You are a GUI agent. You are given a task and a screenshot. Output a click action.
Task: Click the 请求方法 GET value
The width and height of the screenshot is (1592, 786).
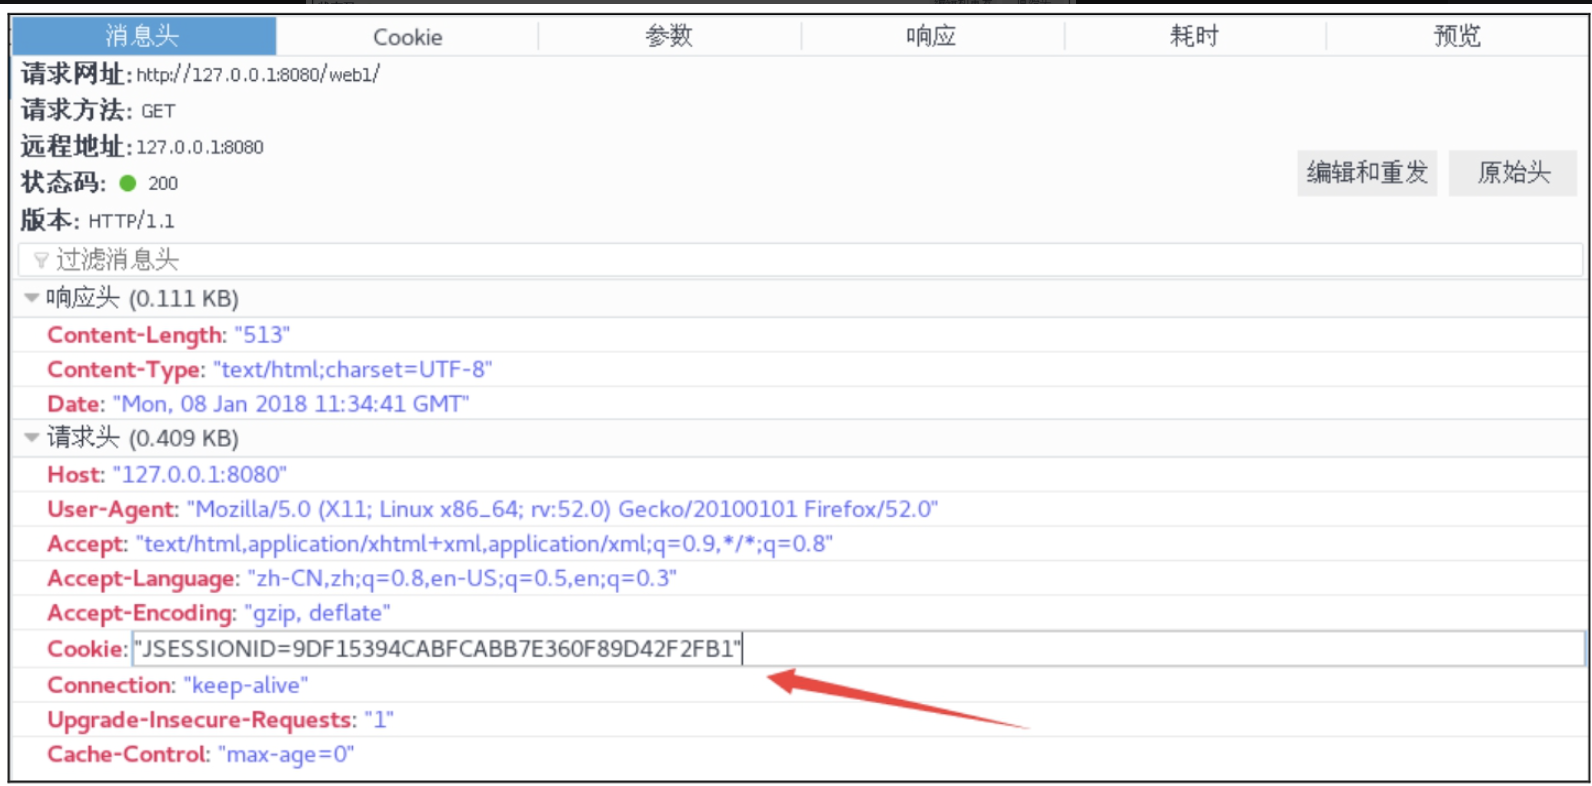point(158,111)
